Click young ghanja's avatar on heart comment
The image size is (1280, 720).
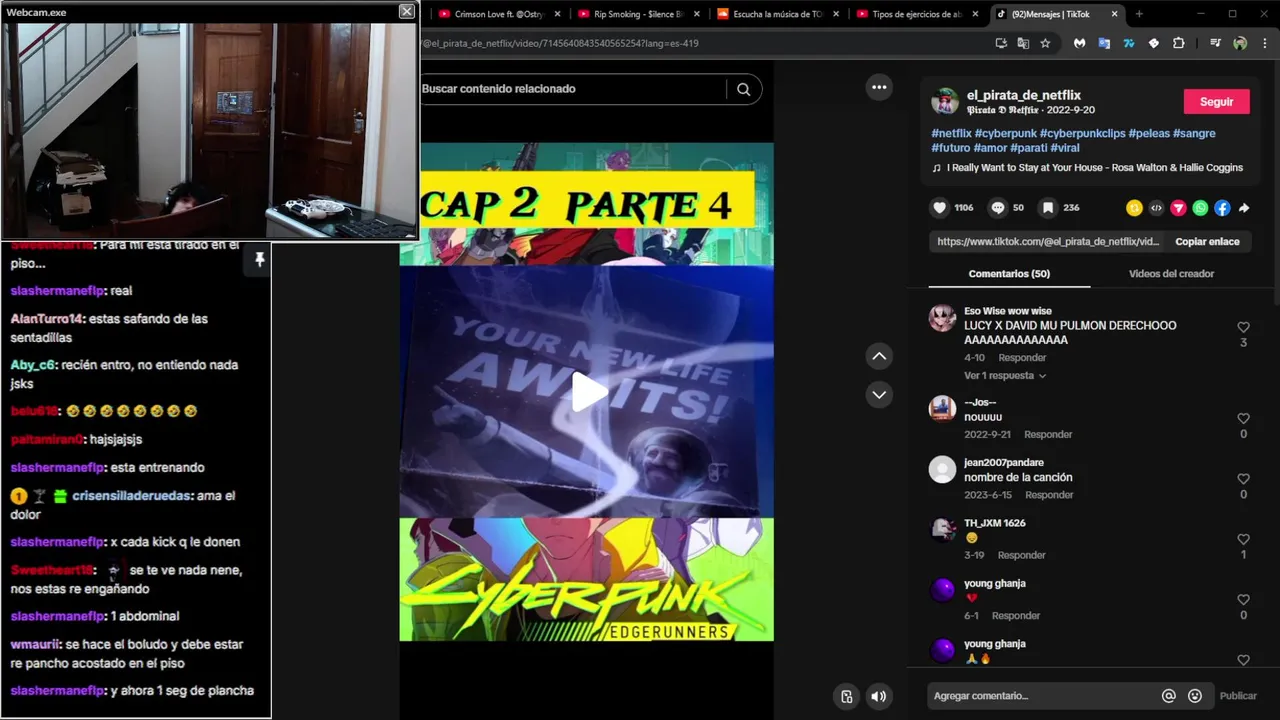pos(943,590)
